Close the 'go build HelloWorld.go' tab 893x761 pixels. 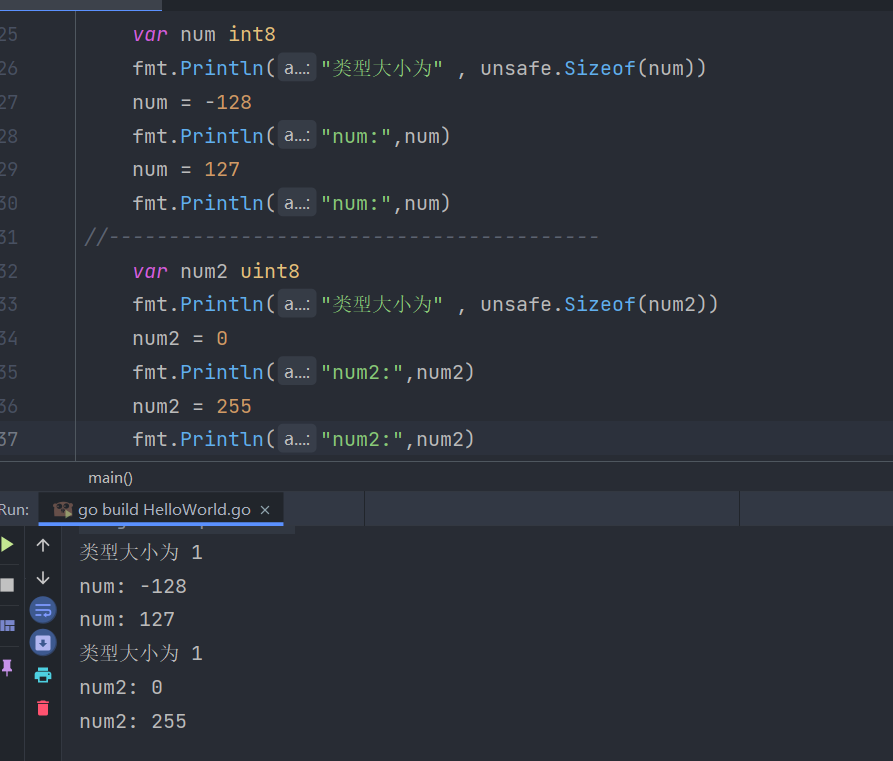click(265, 509)
